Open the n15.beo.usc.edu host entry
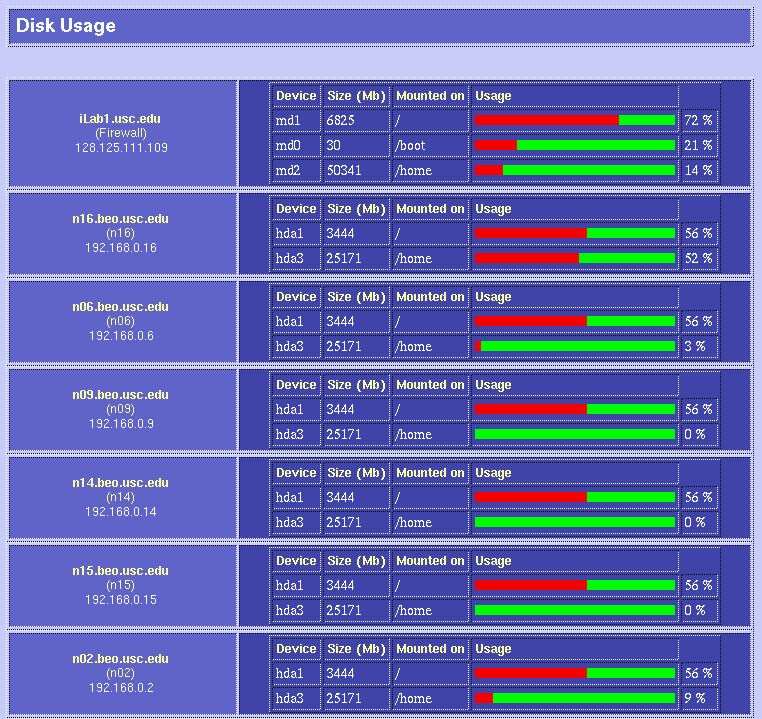Image resolution: width=762 pixels, height=719 pixels. click(x=120, y=571)
